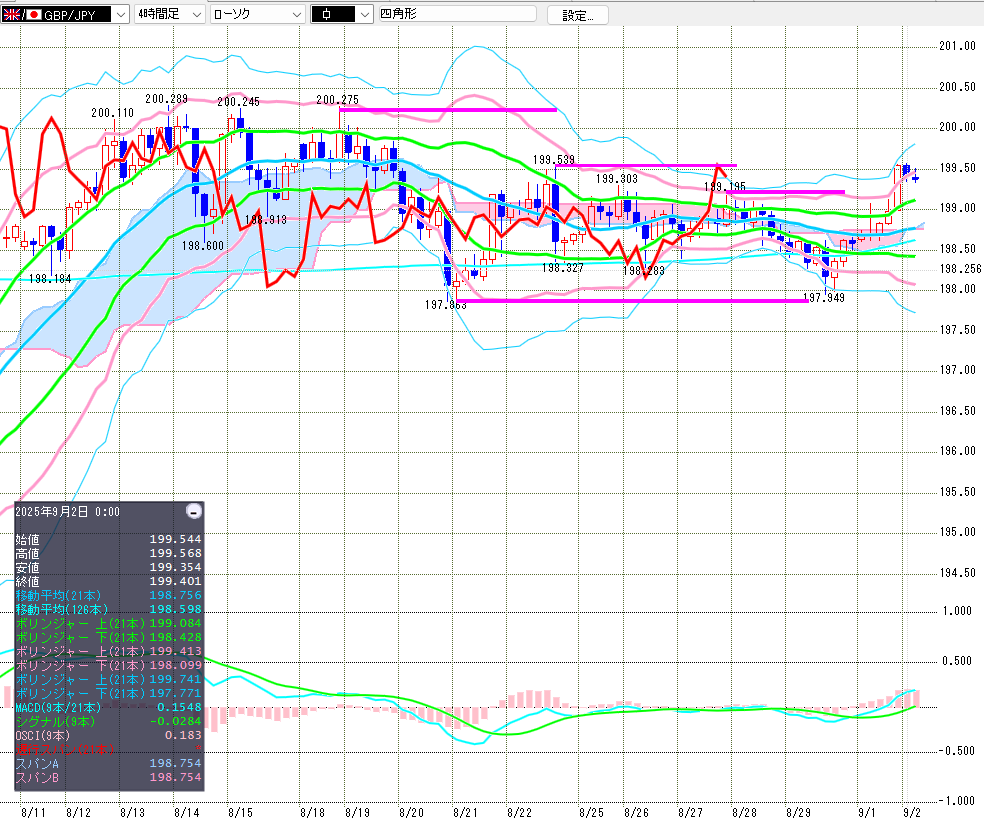The width and height of the screenshot is (984, 823).
Task: Click the 198.327 low price label
Action: coord(563,267)
